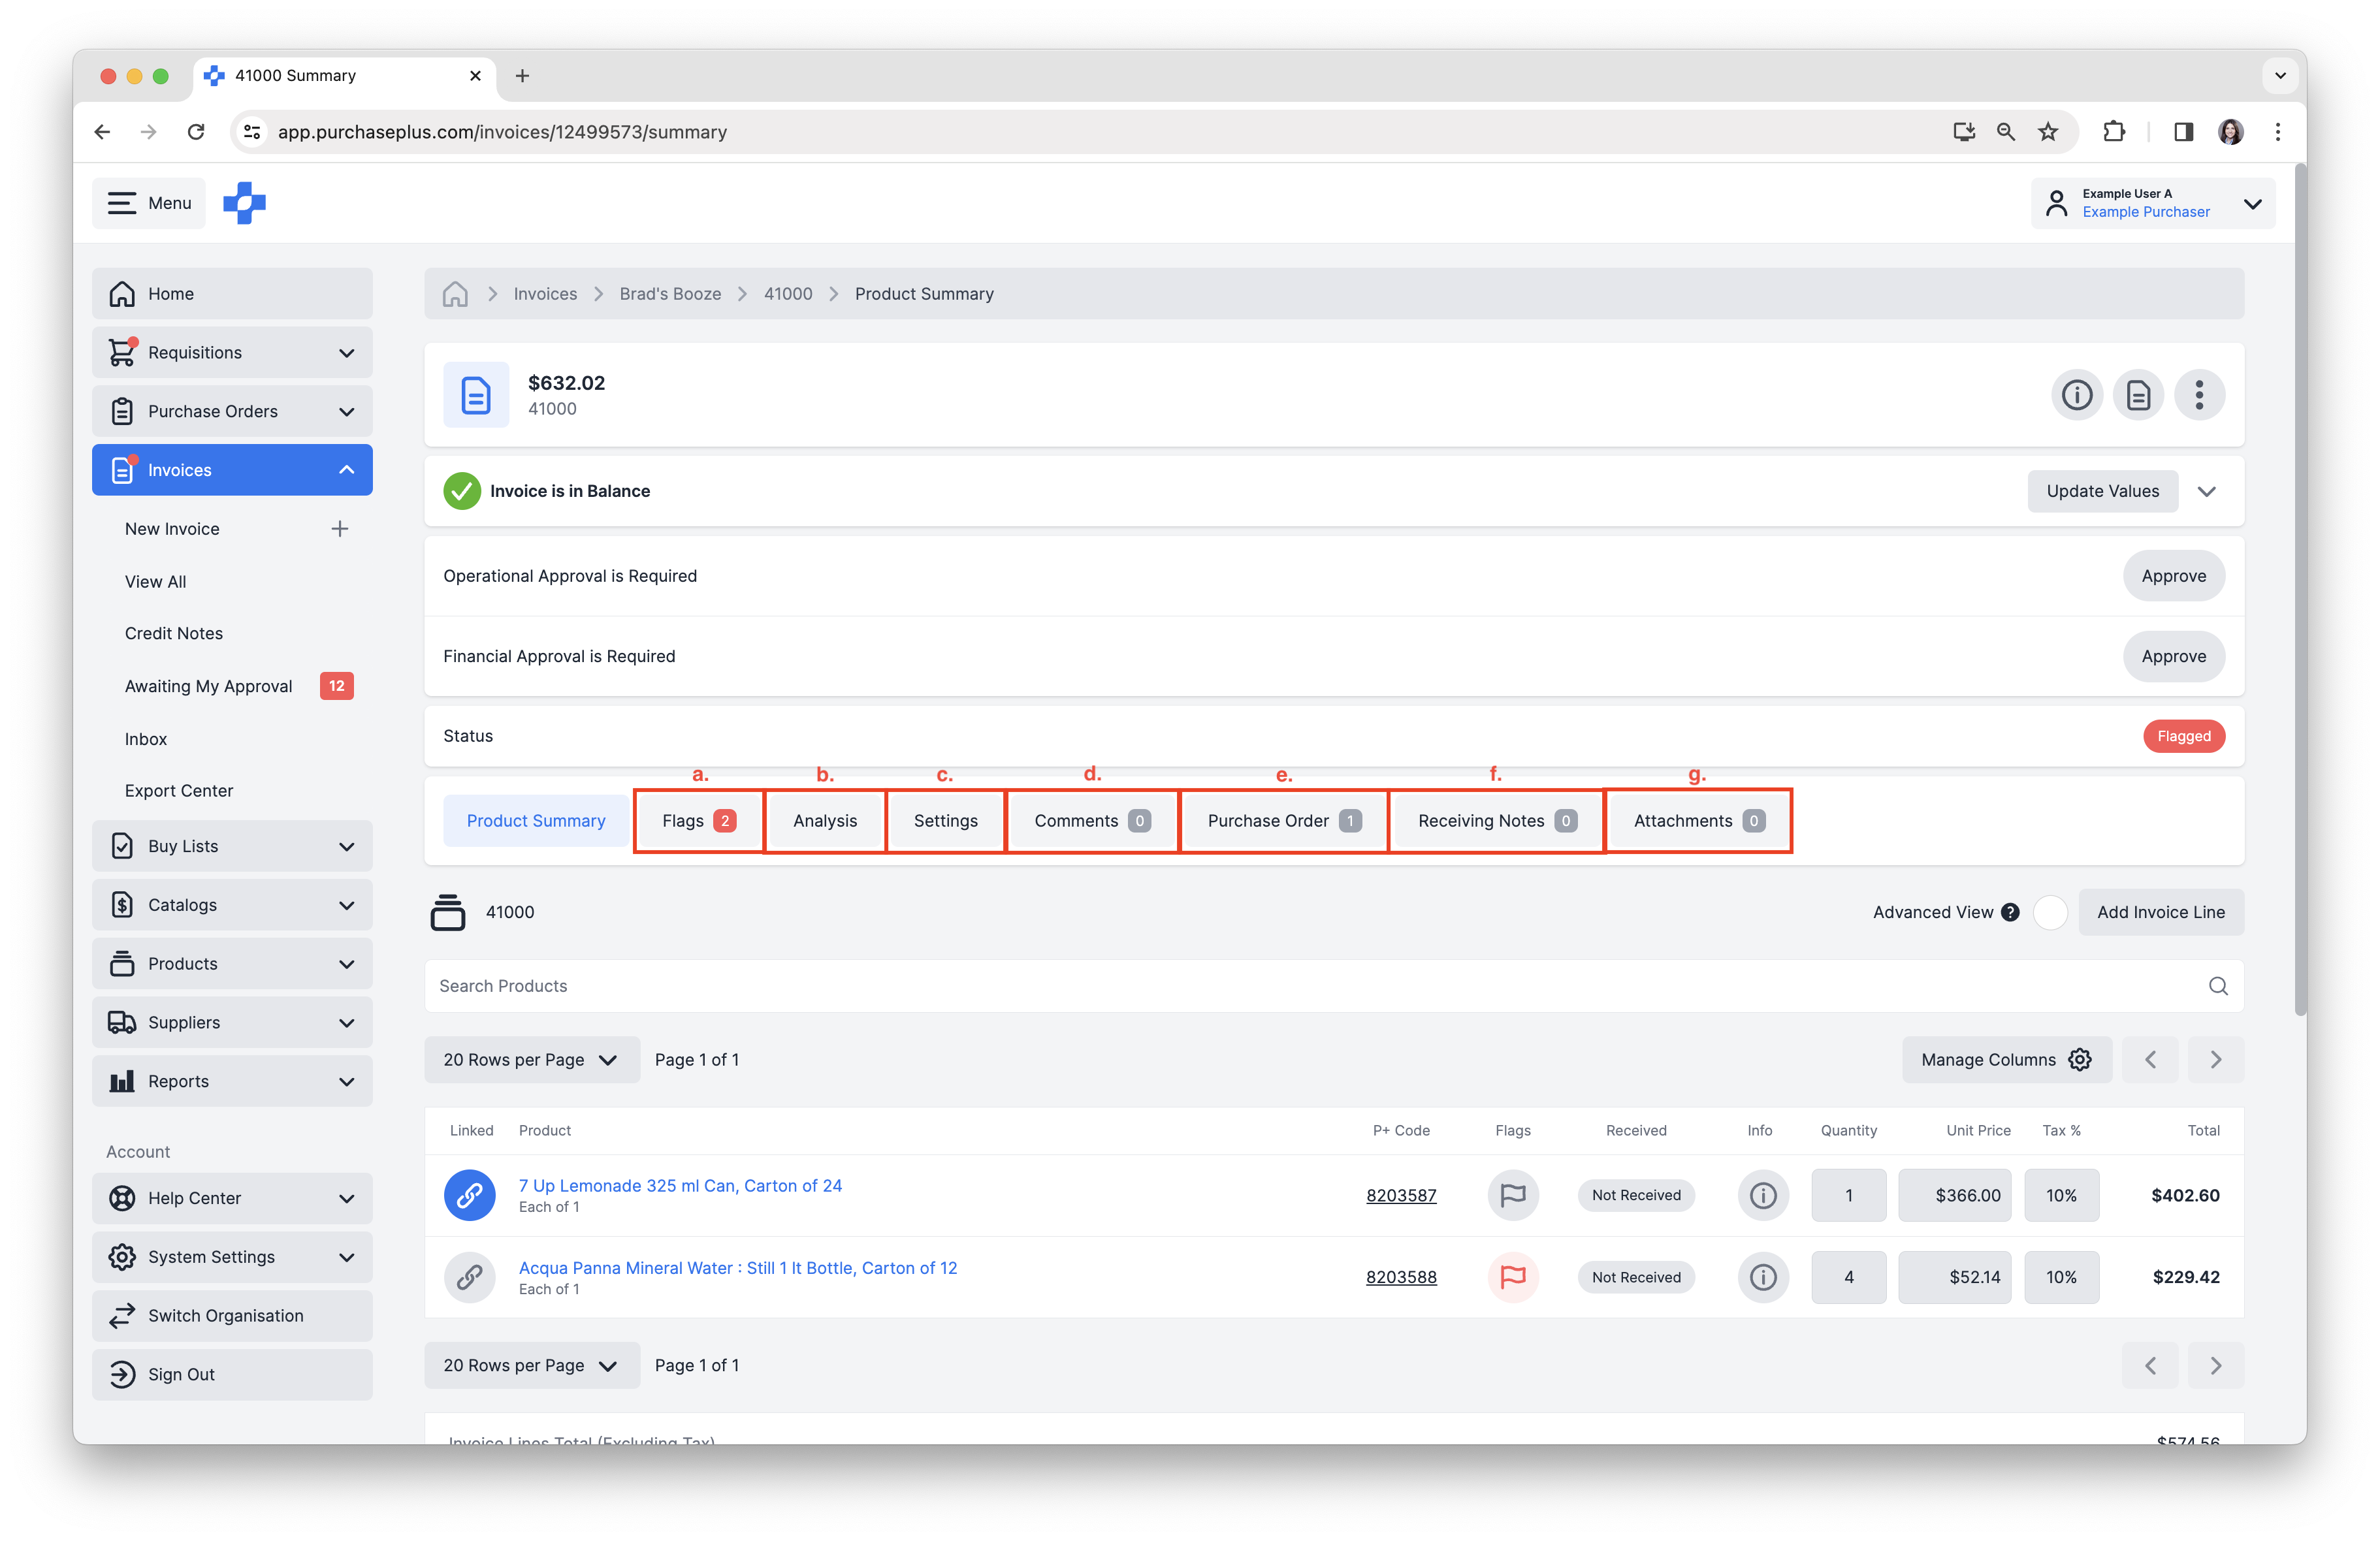
Task: Switch to the Receiving Notes tab
Action: pyautogui.click(x=1496, y=821)
